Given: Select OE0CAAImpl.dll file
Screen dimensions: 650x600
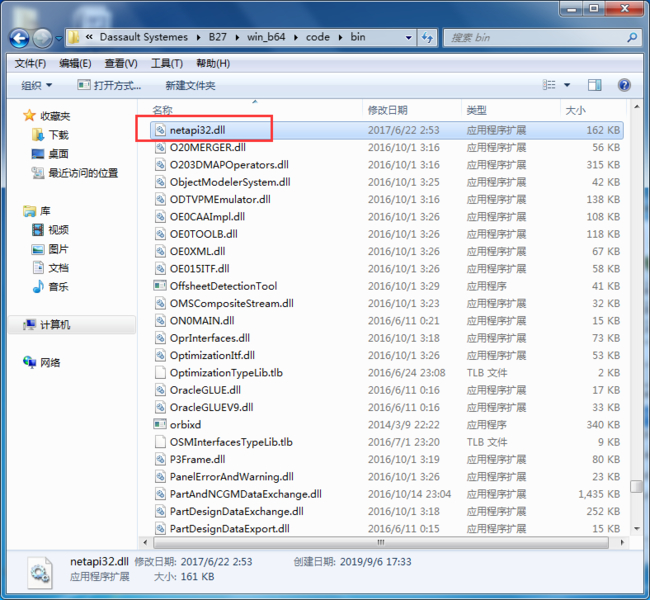Looking at the screenshot, I should tap(207, 217).
